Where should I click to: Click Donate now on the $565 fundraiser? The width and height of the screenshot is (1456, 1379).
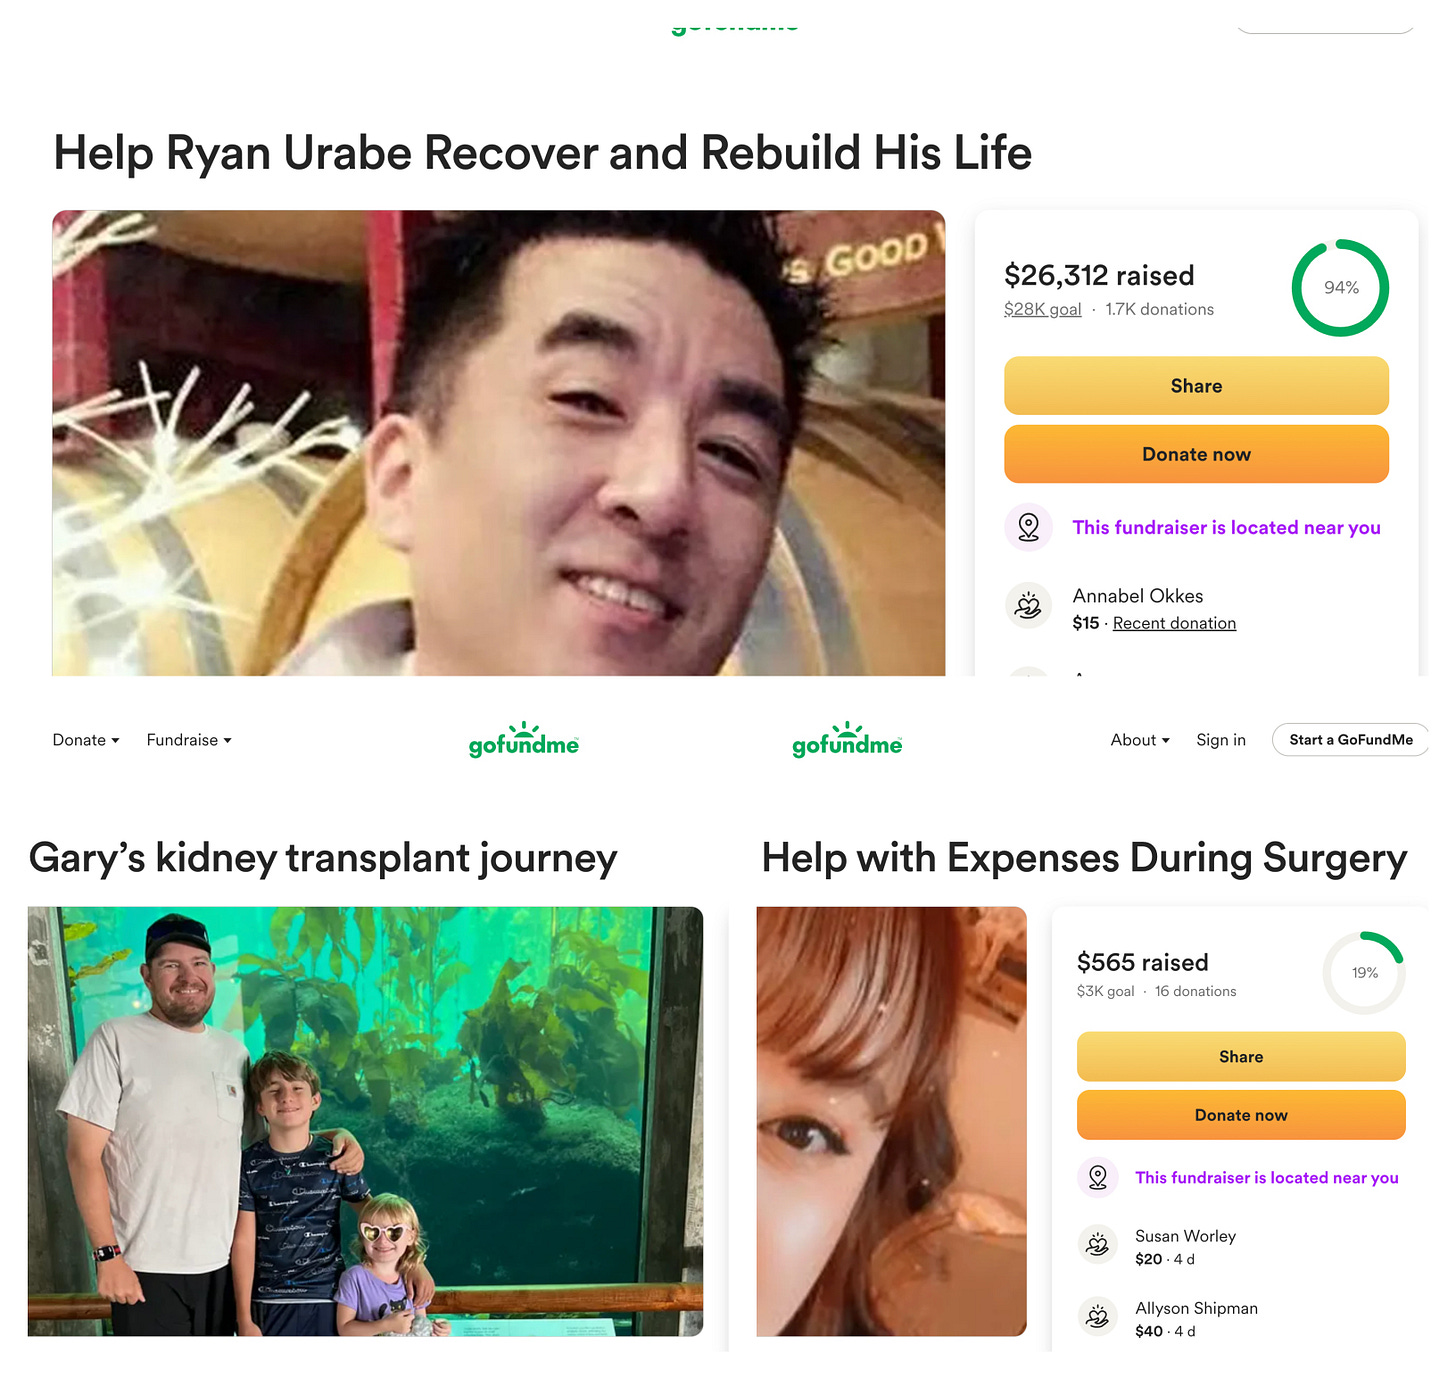click(1241, 1115)
